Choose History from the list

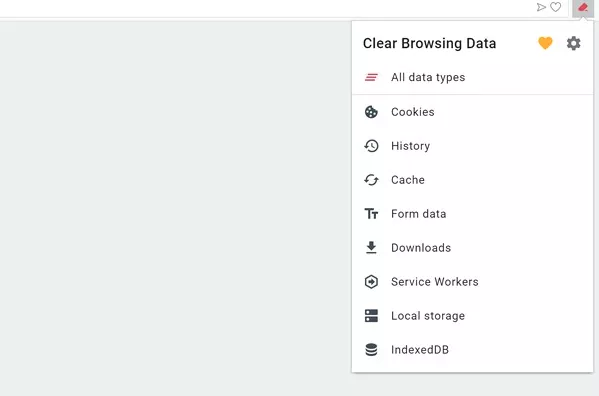click(x=473, y=146)
